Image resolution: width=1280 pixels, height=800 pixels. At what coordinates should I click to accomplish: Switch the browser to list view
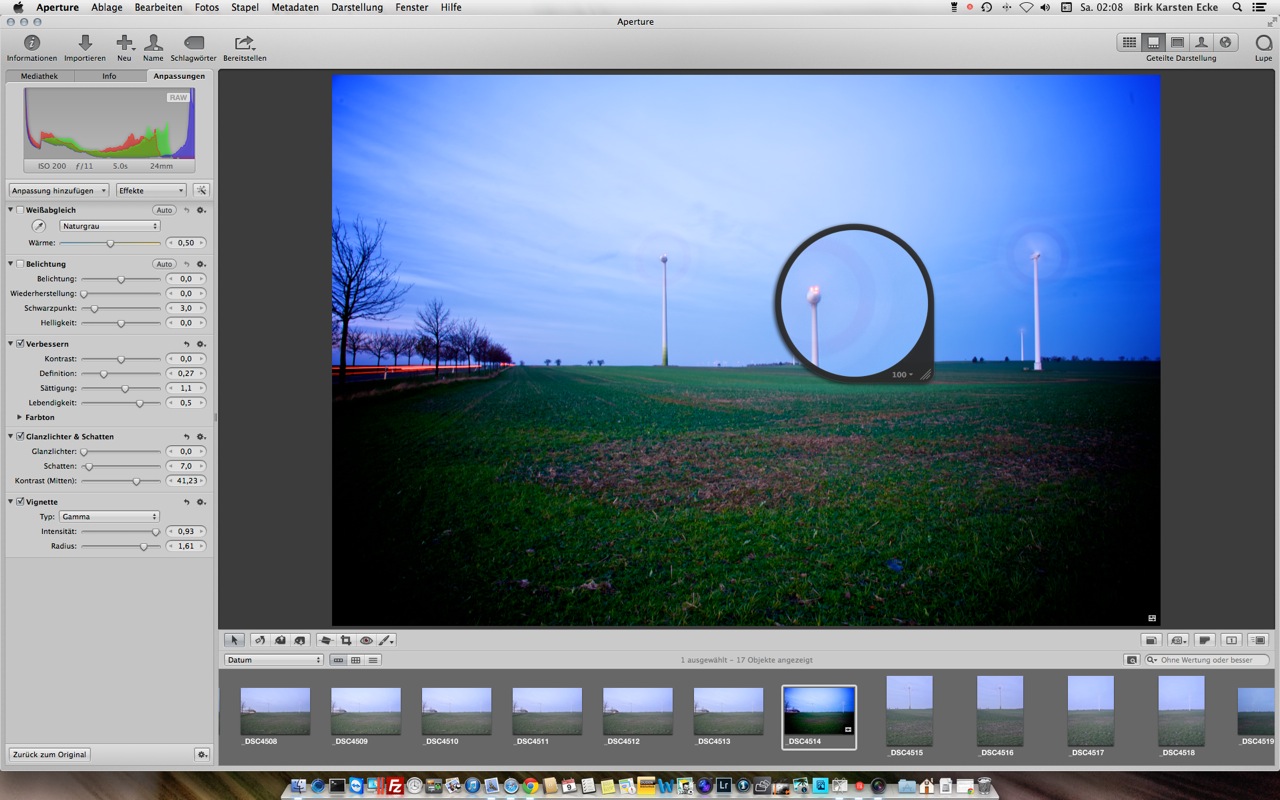(373, 660)
